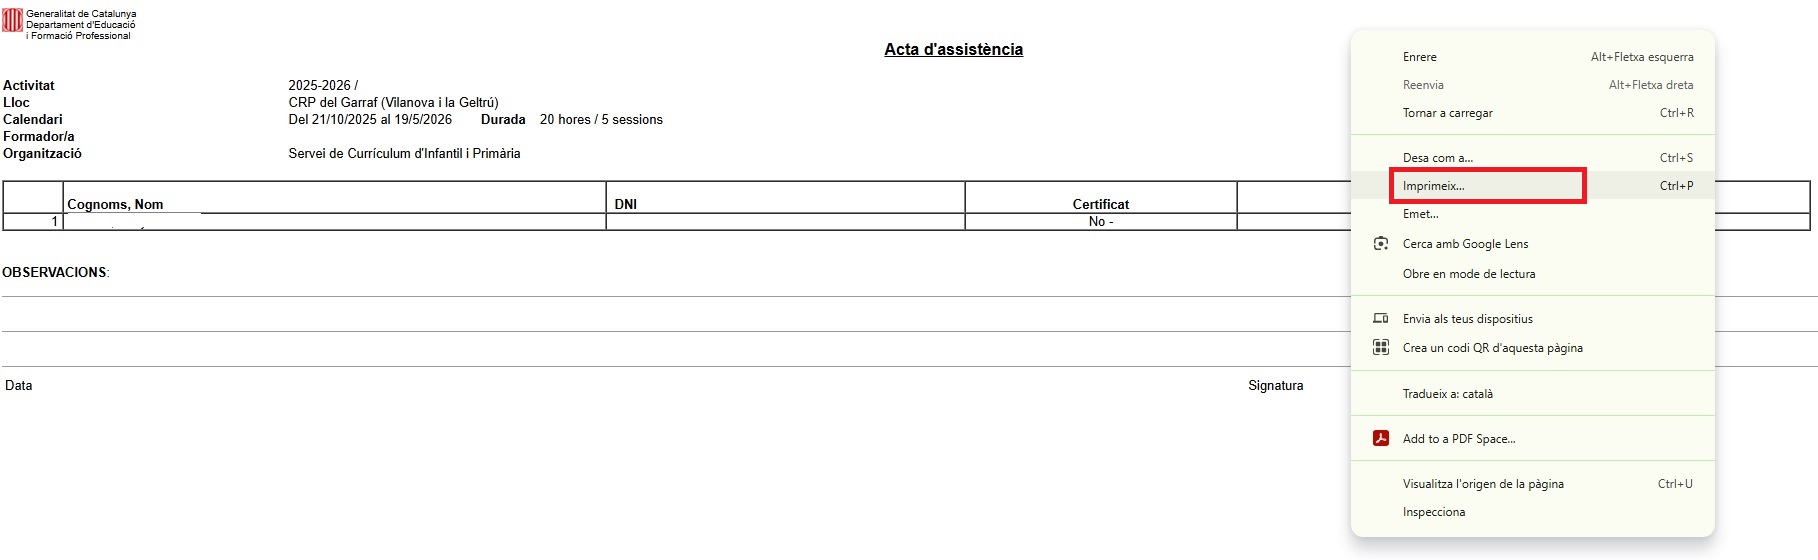The height and width of the screenshot is (560, 1818).
Task: Choose Visualitza l'origen de la pàgina
Action: point(1482,484)
